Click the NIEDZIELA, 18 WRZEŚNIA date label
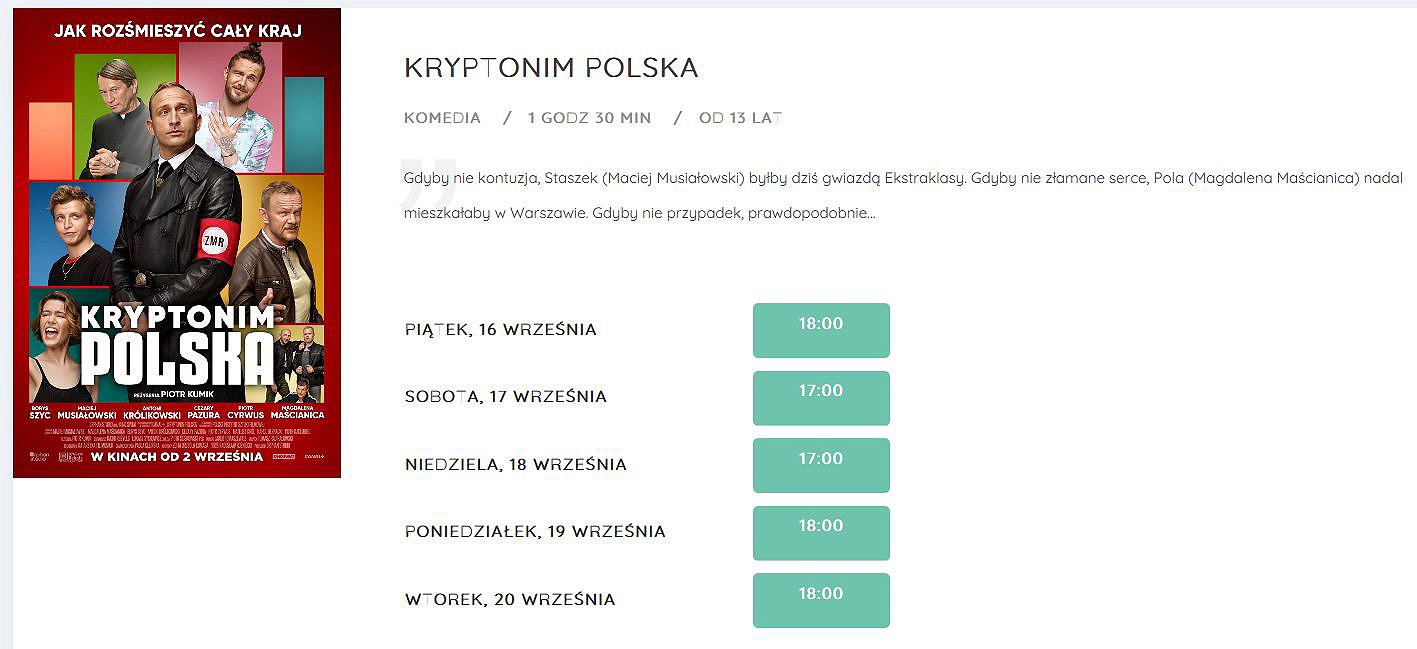 [516, 465]
